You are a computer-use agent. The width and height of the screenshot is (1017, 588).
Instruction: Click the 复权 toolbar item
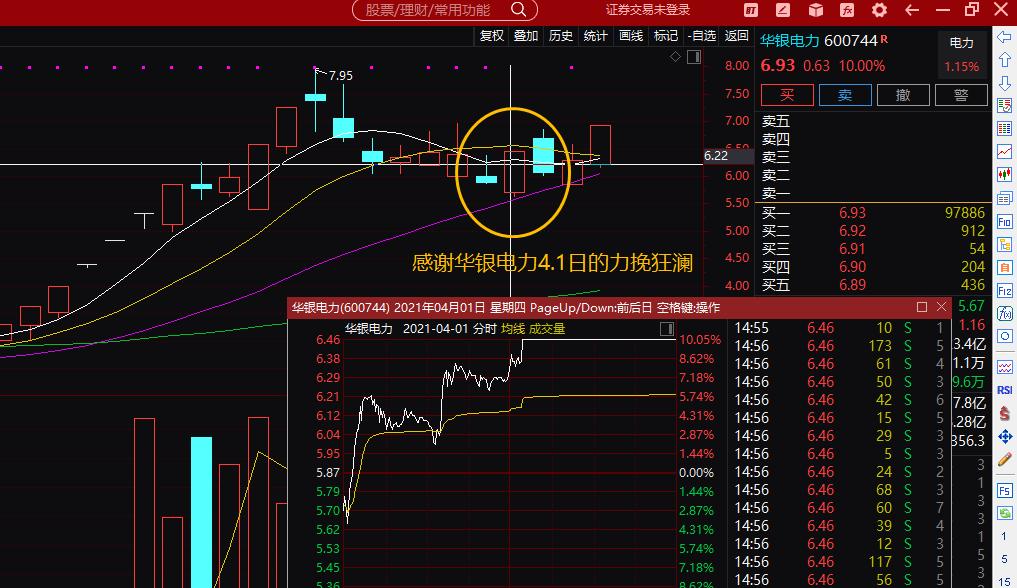492,36
